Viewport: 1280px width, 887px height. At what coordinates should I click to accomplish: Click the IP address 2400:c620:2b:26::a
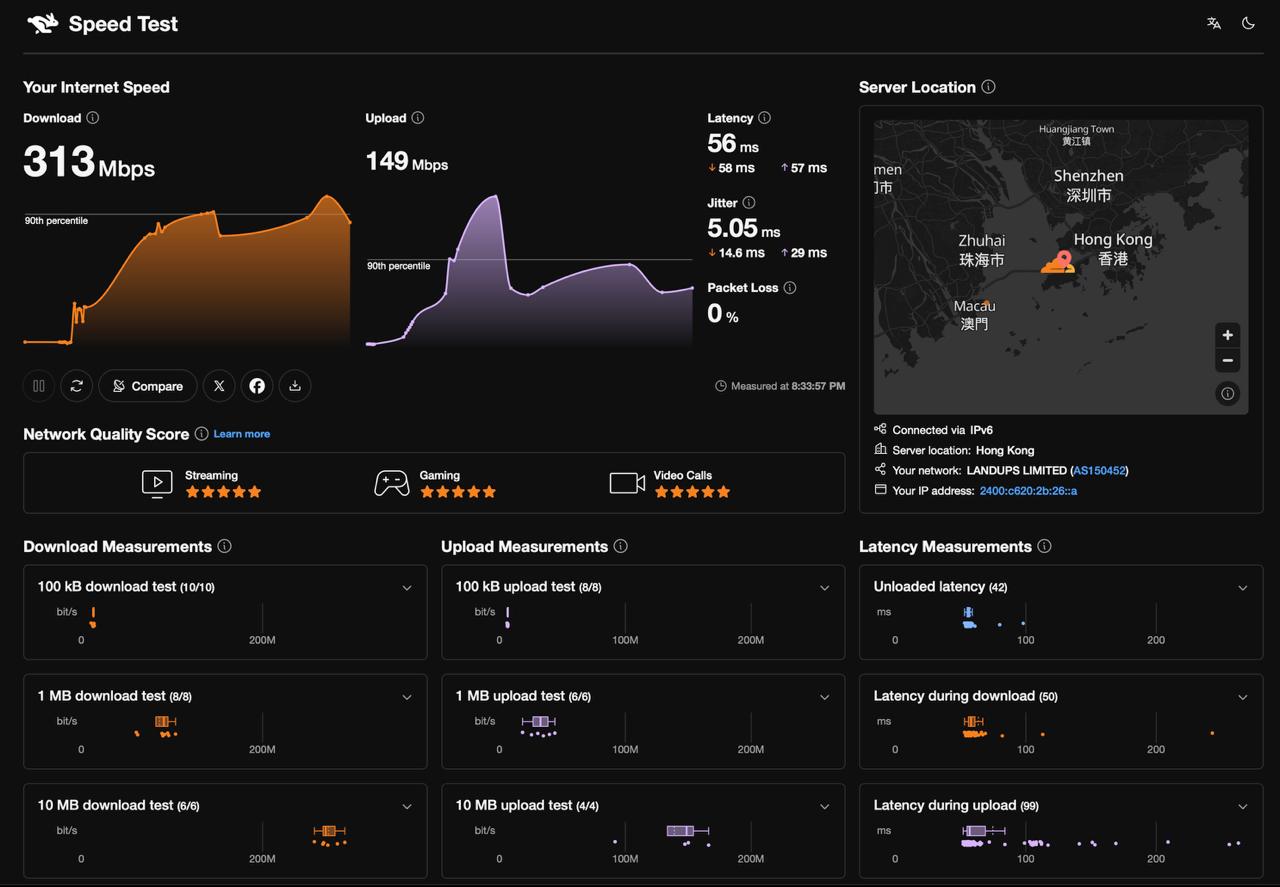[x=1028, y=491]
